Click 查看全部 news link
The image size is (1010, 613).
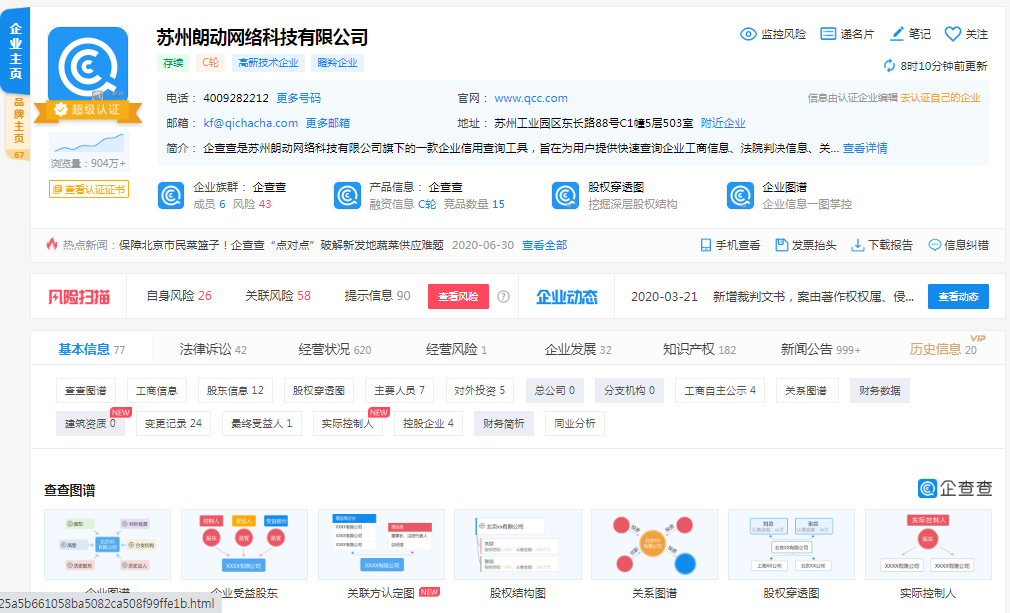[544, 245]
